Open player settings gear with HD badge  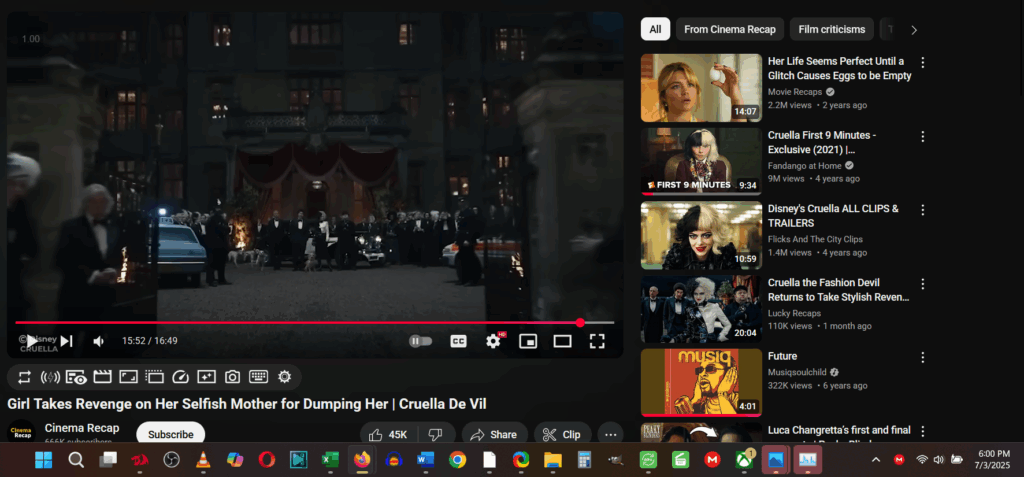click(494, 341)
